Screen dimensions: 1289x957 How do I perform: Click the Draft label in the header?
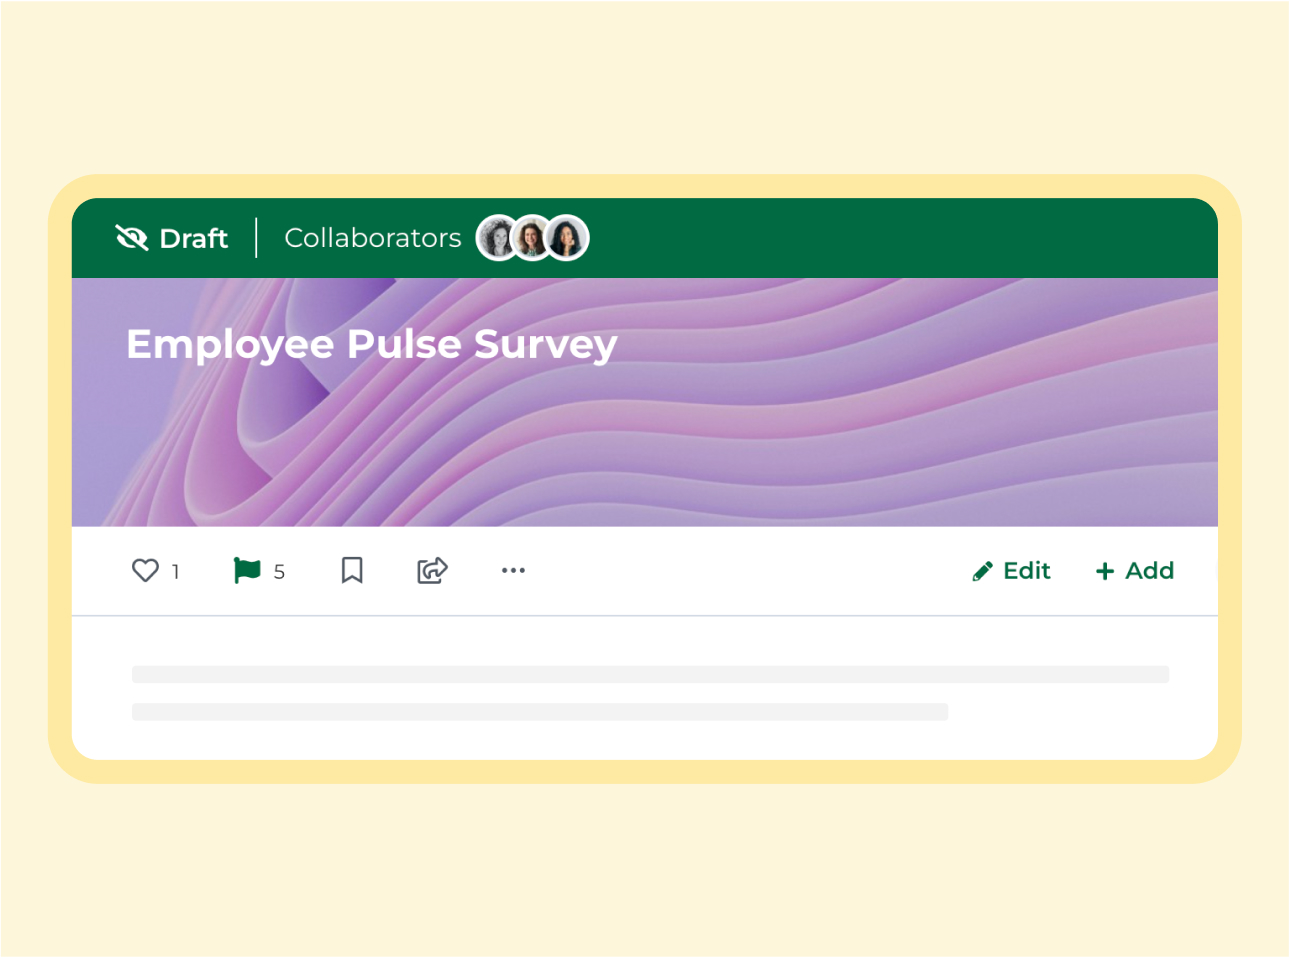193,238
